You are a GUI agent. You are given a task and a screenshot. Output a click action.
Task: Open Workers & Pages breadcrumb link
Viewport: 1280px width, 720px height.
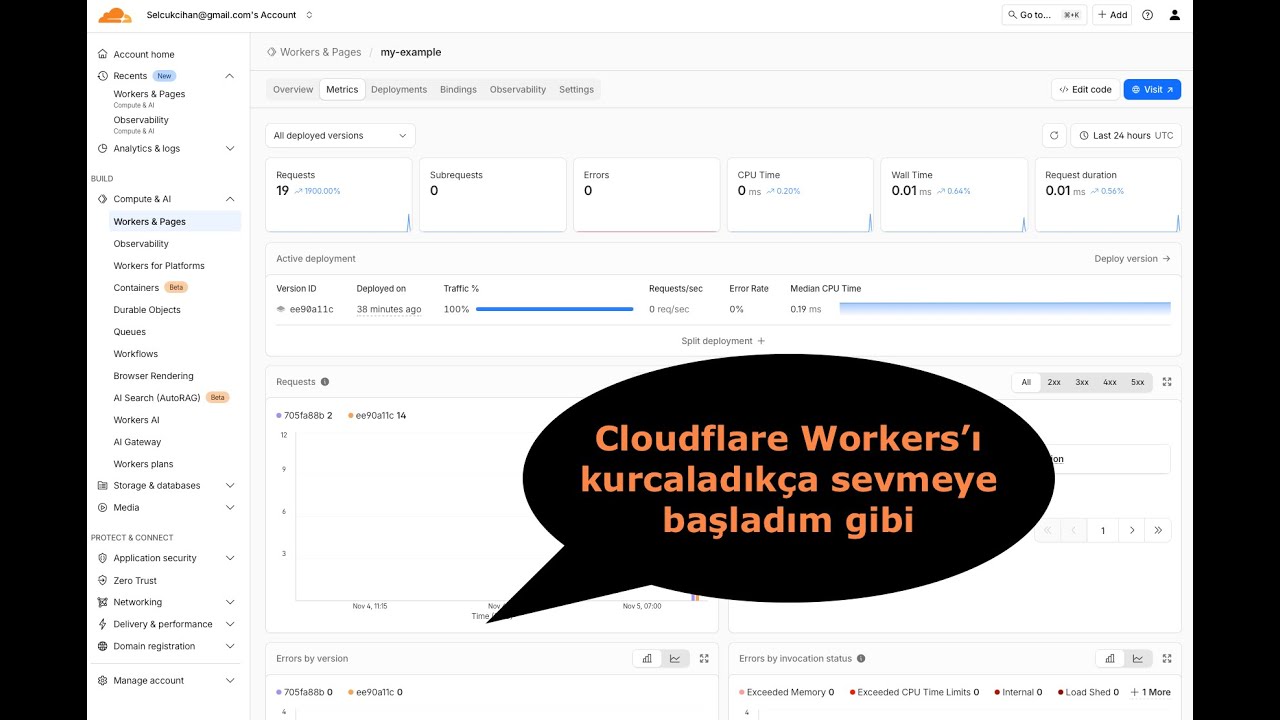pos(320,52)
